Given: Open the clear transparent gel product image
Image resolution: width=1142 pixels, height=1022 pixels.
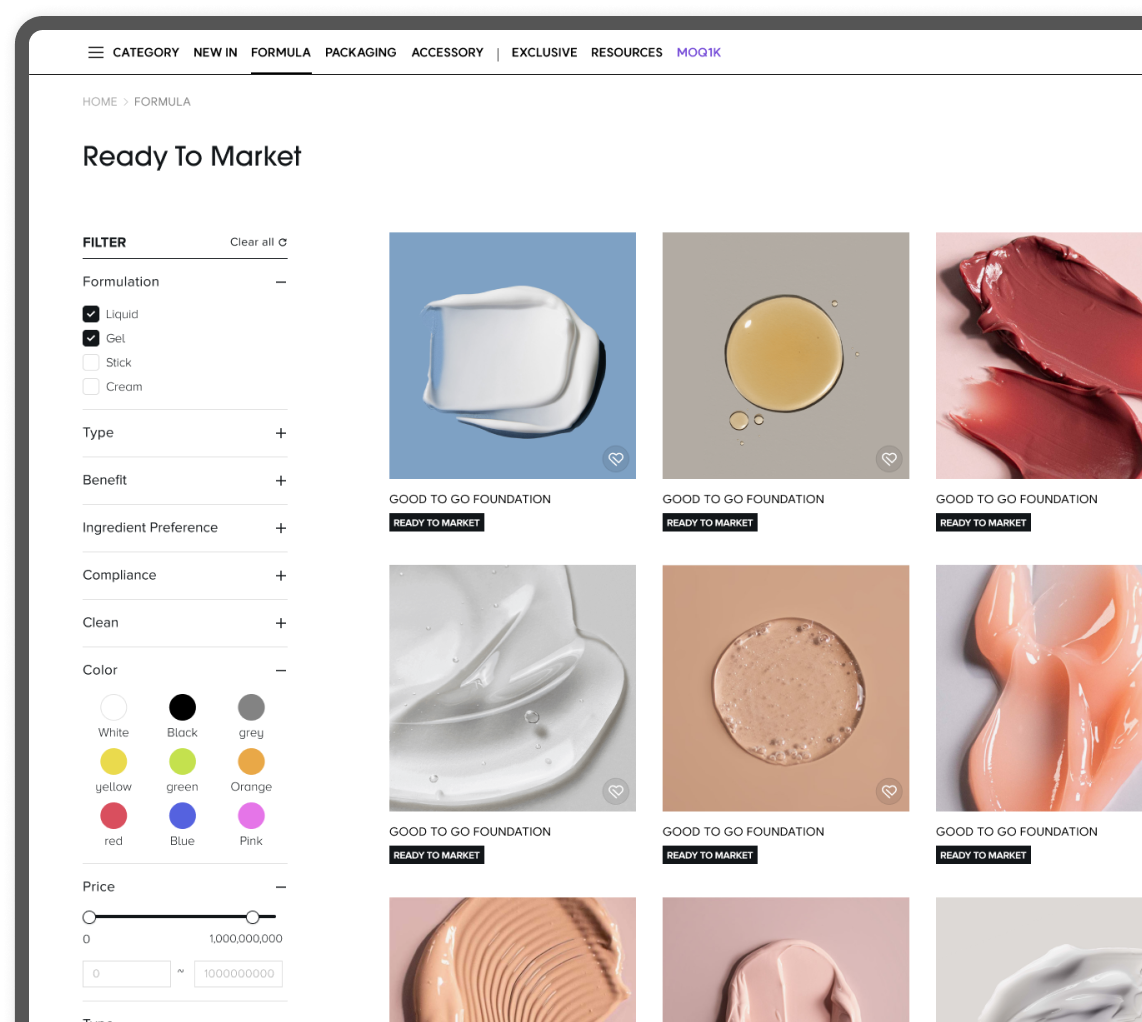Looking at the screenshot, I should (512, 688).
